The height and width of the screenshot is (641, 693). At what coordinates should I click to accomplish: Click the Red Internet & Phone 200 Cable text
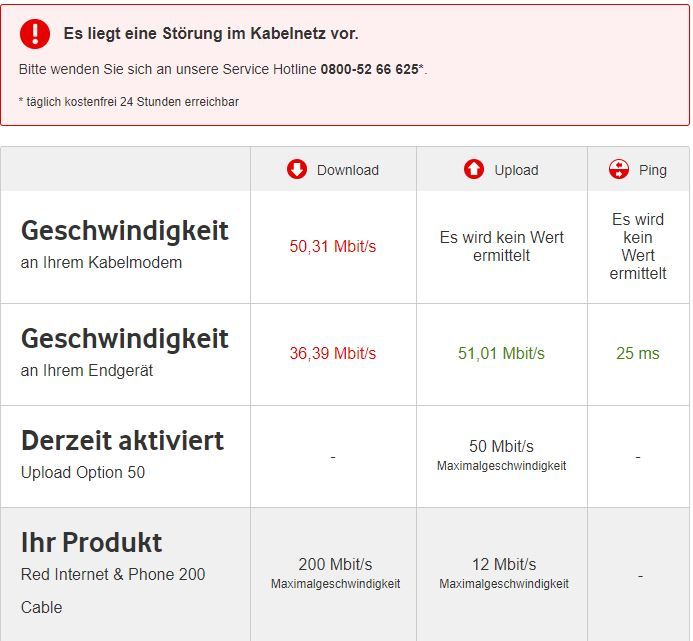(113, 574)
